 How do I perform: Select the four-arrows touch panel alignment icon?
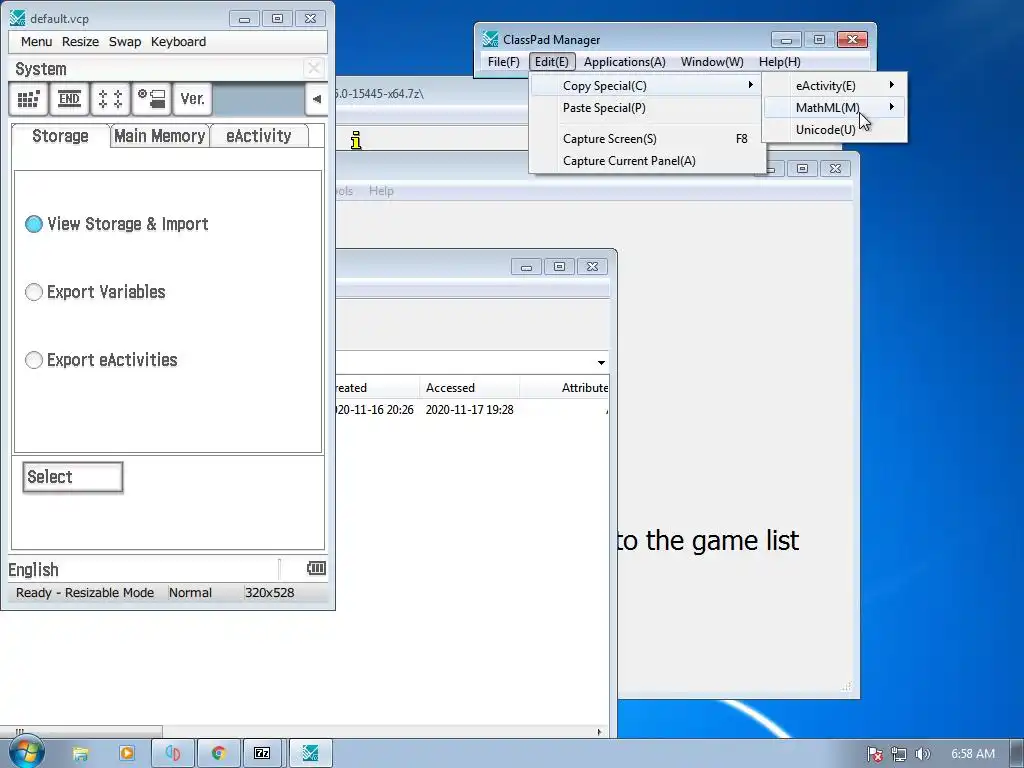click(110, 99)
